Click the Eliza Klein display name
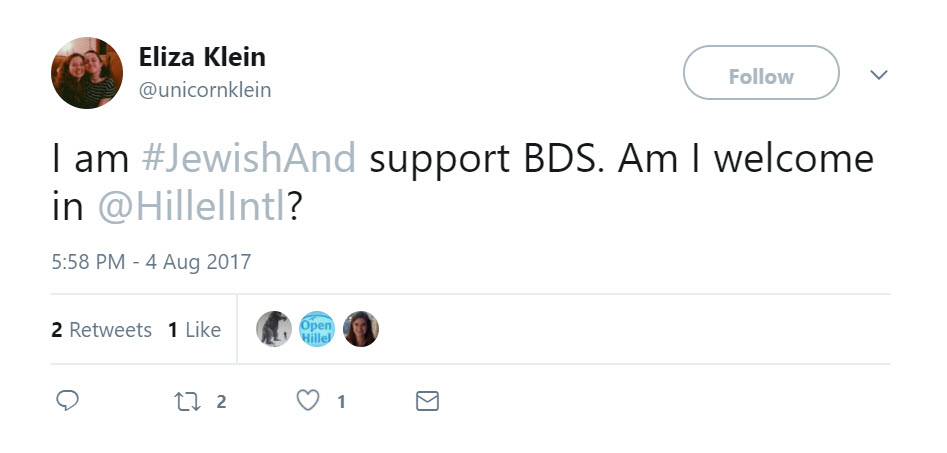Screen dimensions: 947x453 pyautogui.click(x=202, y=56)
